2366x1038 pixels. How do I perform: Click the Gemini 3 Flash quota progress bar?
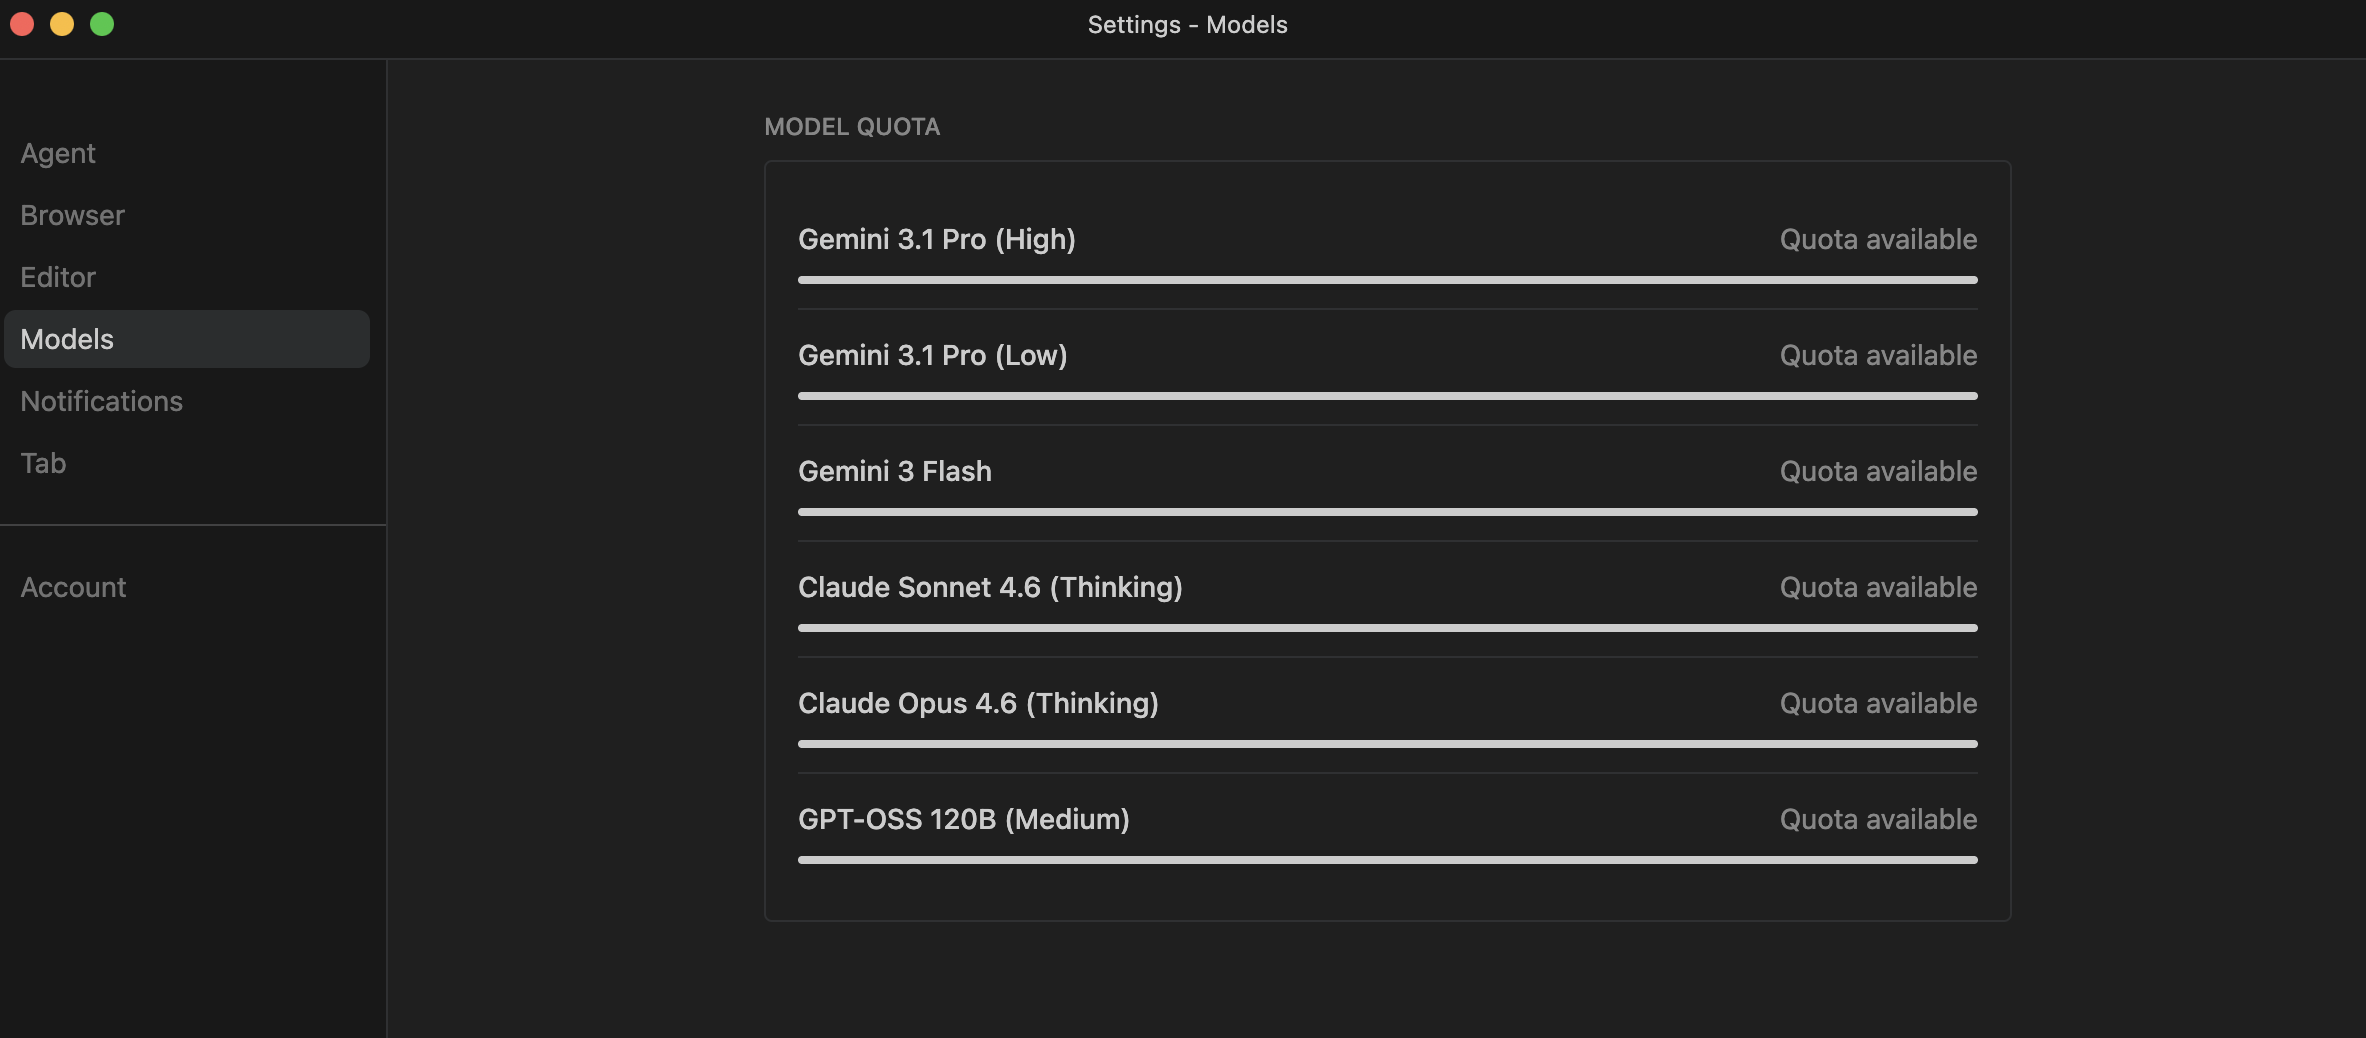coord(1387,512)
